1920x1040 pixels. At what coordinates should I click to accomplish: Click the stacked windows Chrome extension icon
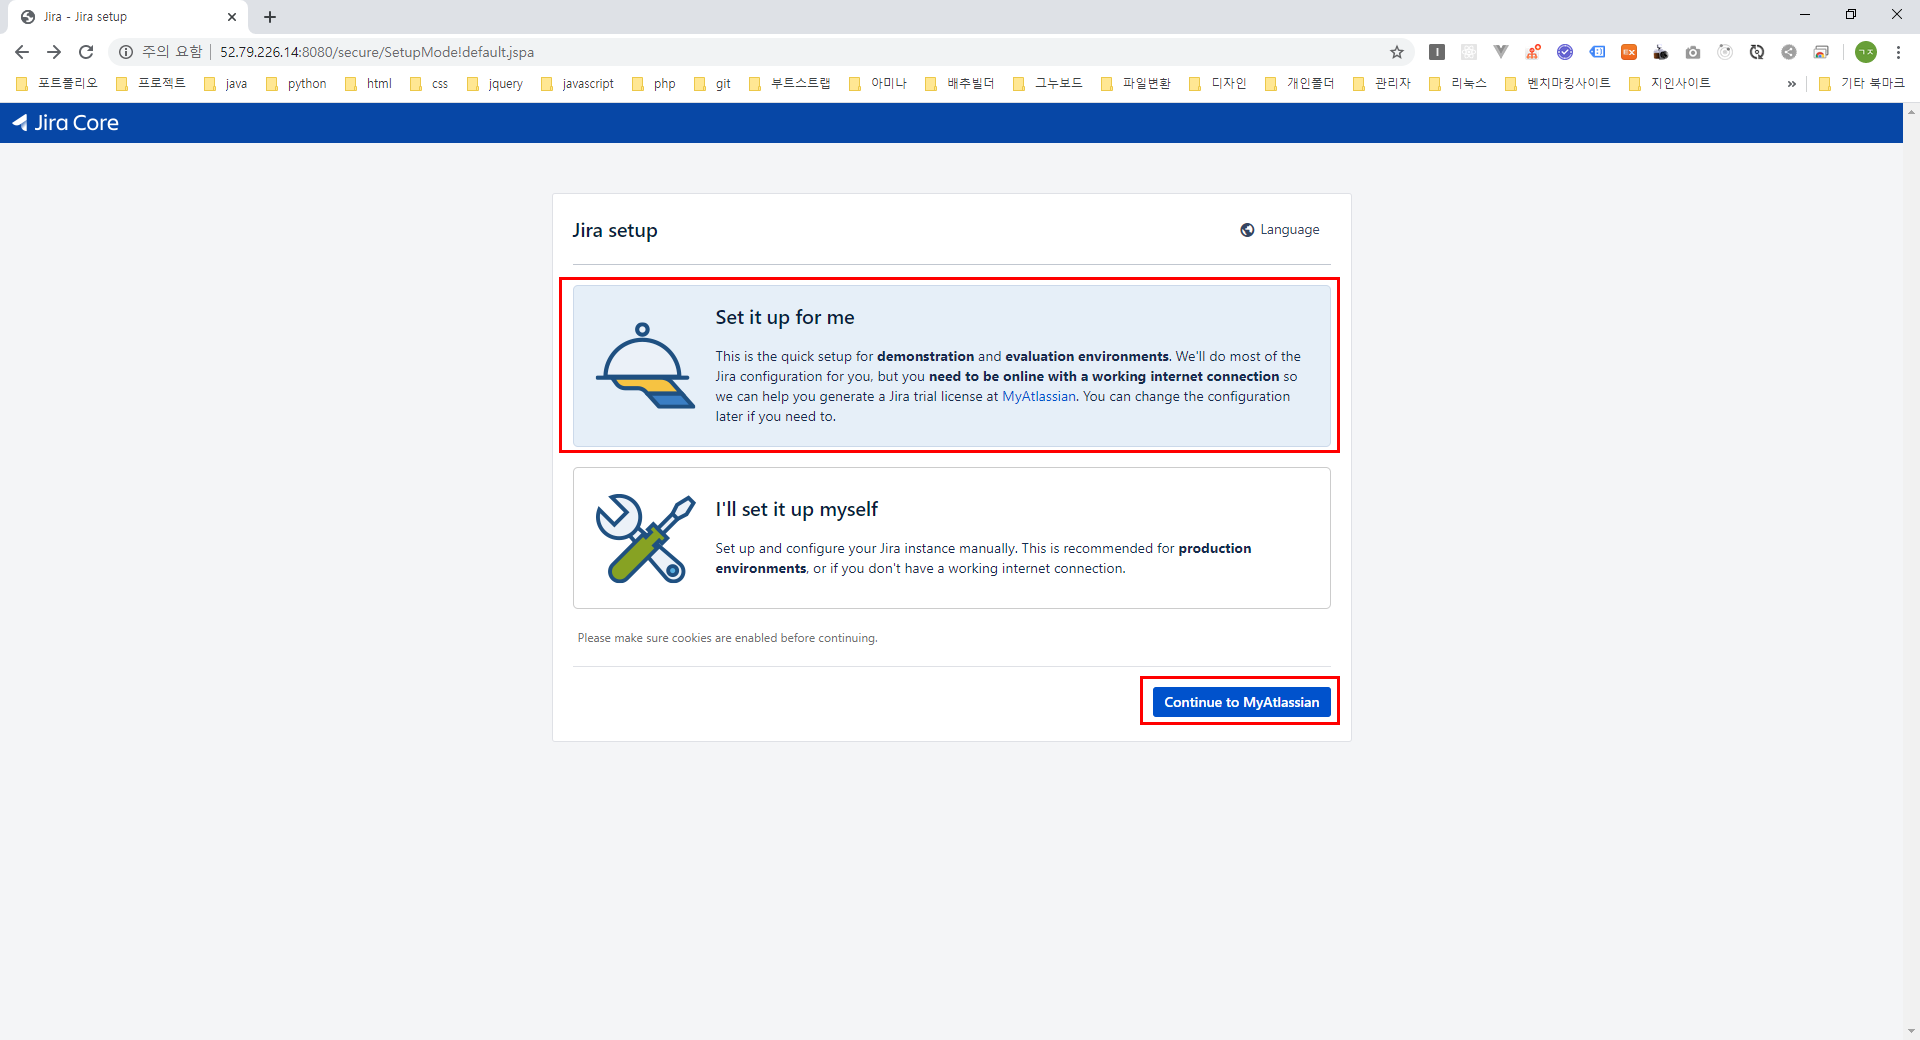pyautogui.click(x=1821, y=52)
